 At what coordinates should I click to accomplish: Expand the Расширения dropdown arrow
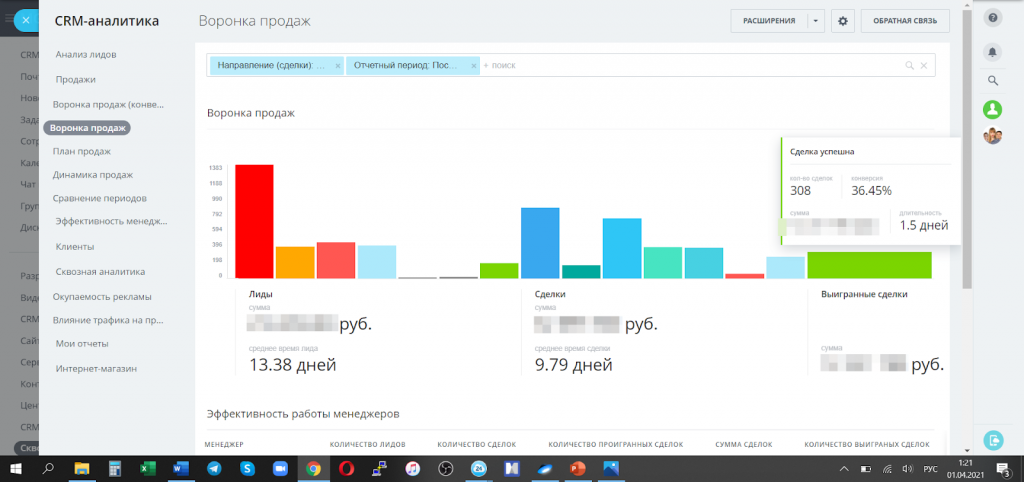pyautogui.click(x=816, y=21)
